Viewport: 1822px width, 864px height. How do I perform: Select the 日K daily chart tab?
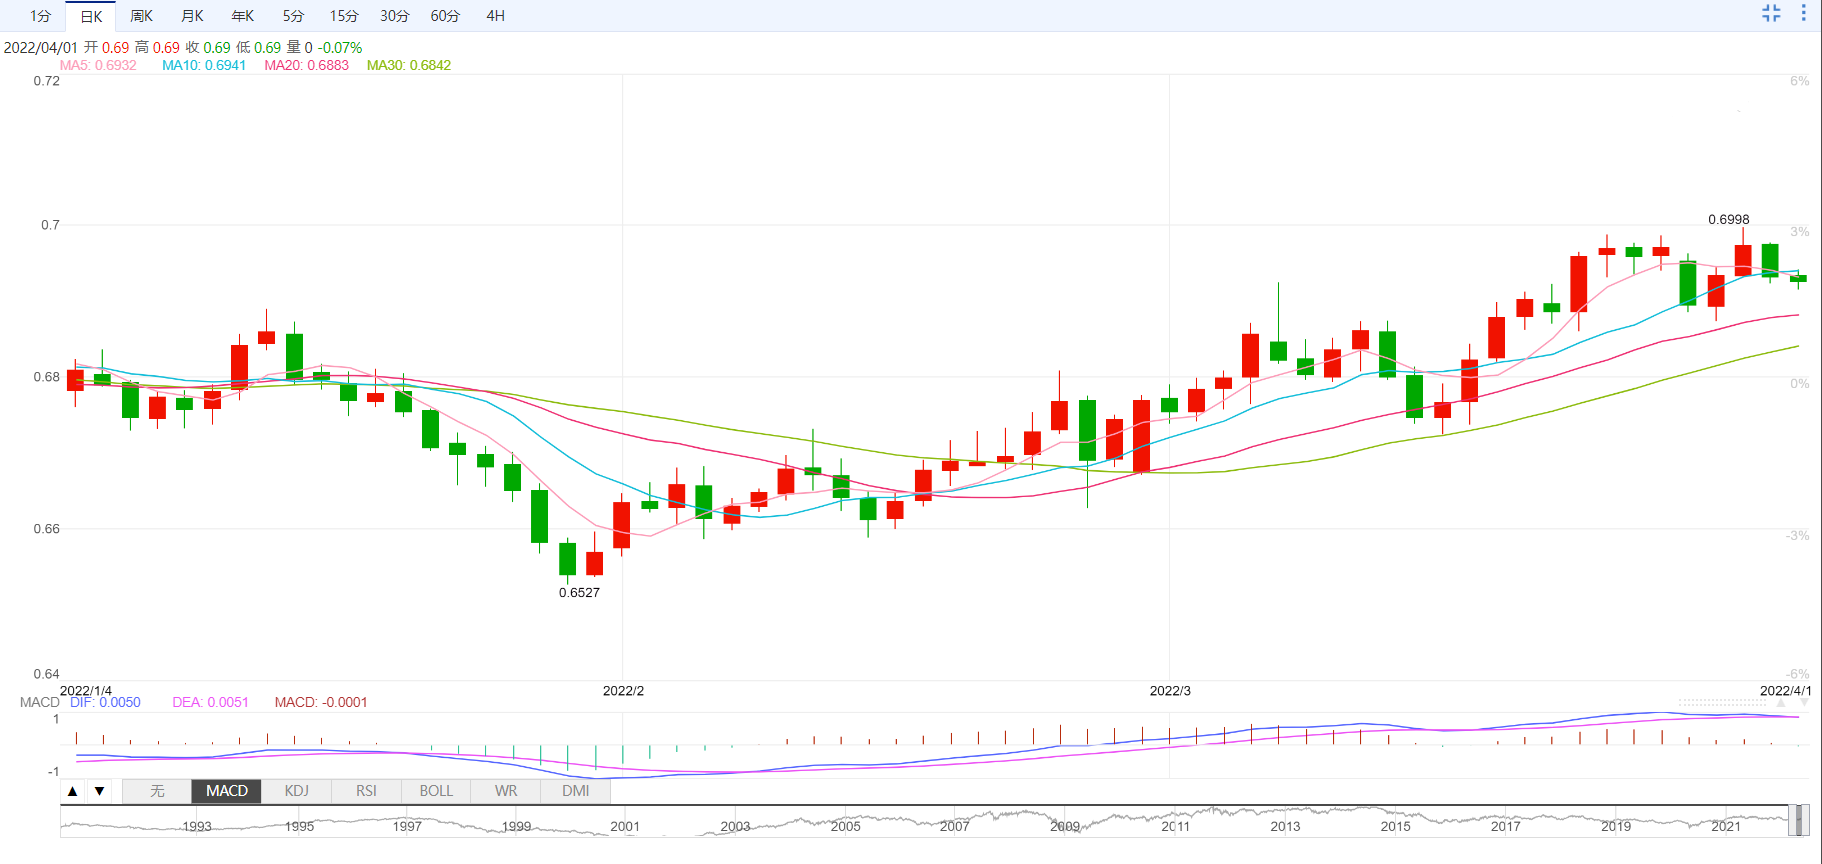[91, 16]
